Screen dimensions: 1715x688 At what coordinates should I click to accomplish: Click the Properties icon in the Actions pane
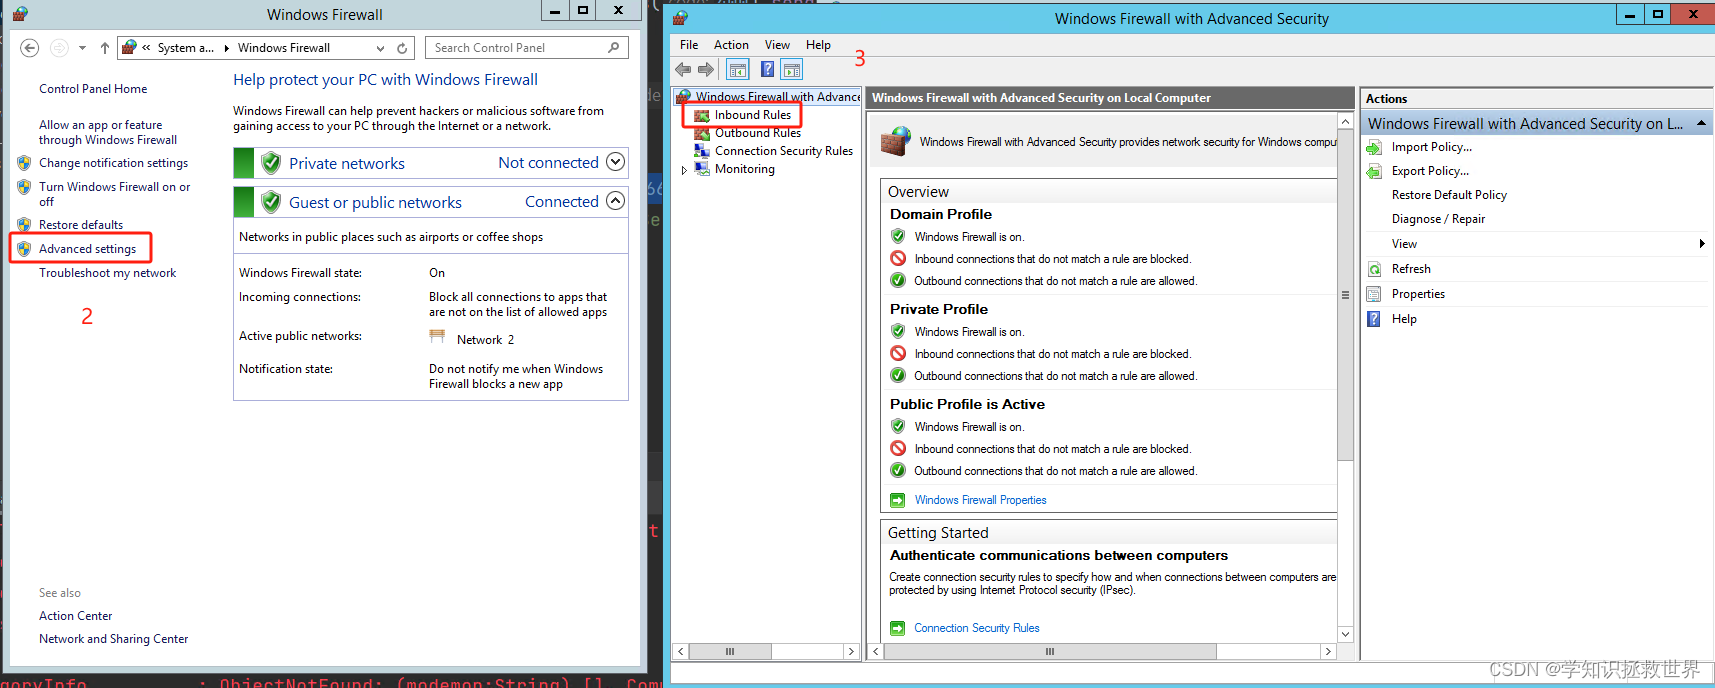[1375, 294]
